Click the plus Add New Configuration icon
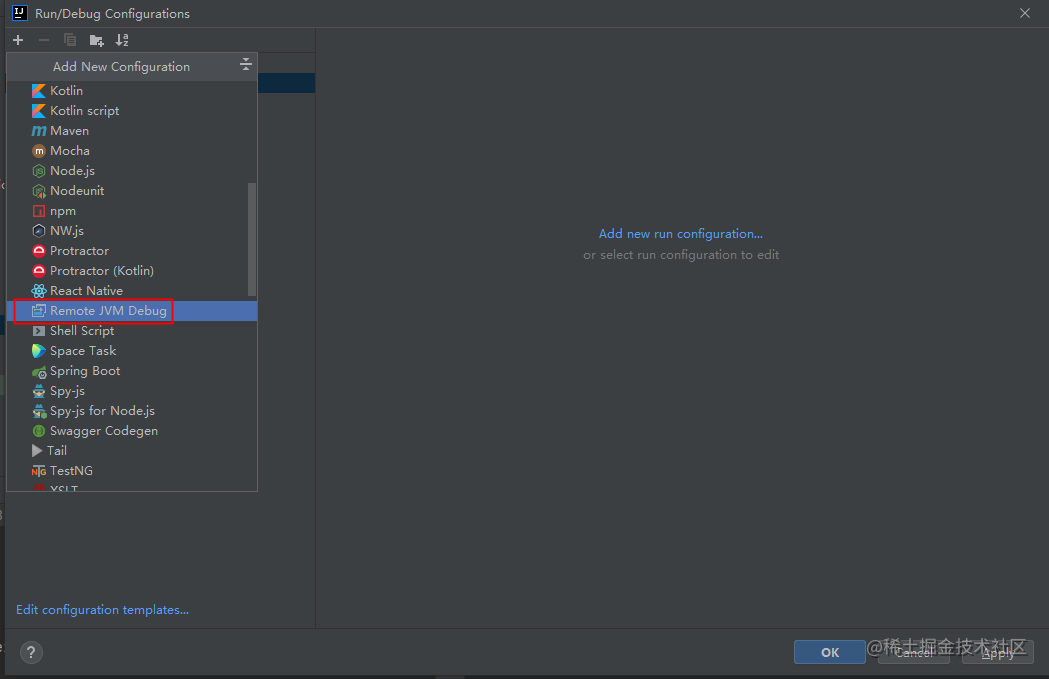Image resolution: width=1049 pixels, height=679 pixels. [x=18, y=40]
